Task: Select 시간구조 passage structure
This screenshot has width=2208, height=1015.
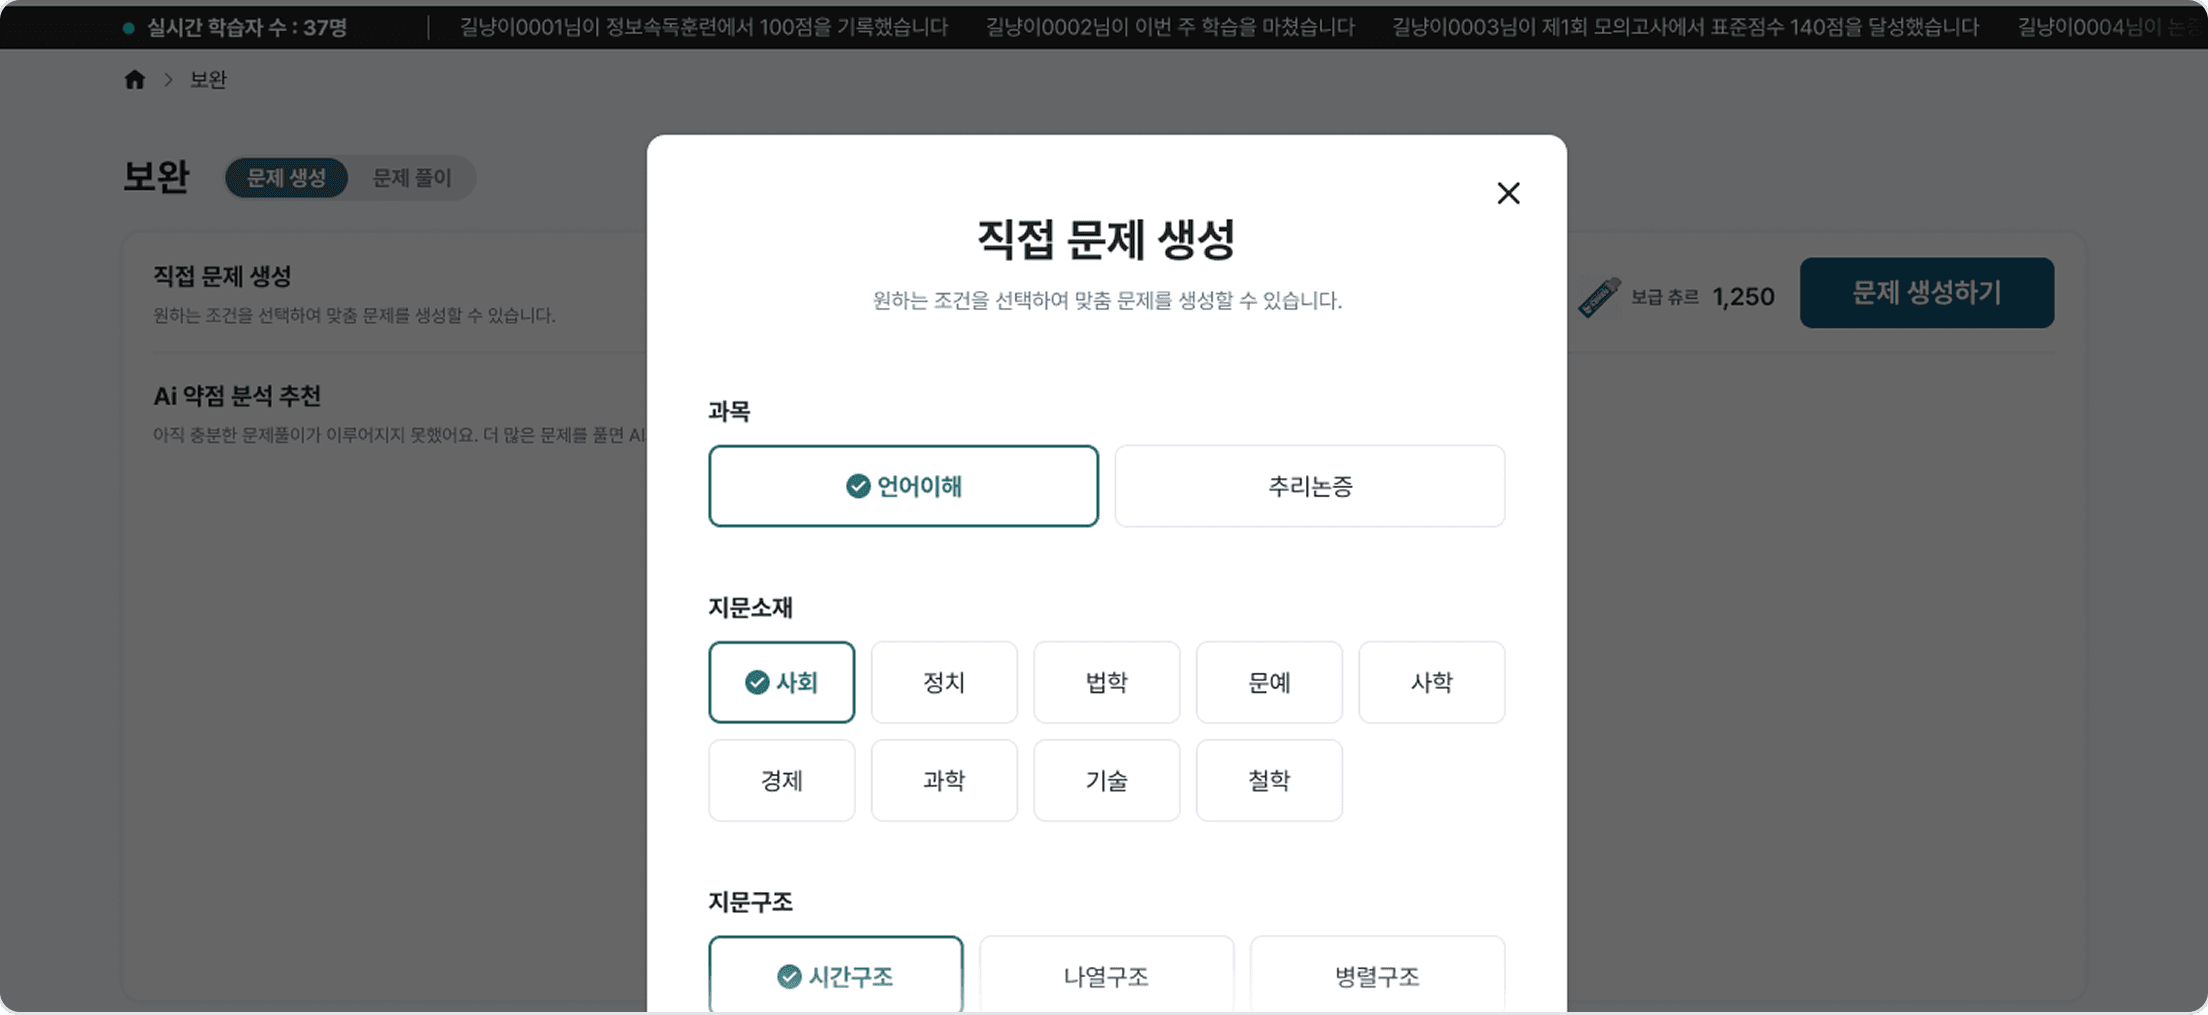Action: (x=835, y=975)
